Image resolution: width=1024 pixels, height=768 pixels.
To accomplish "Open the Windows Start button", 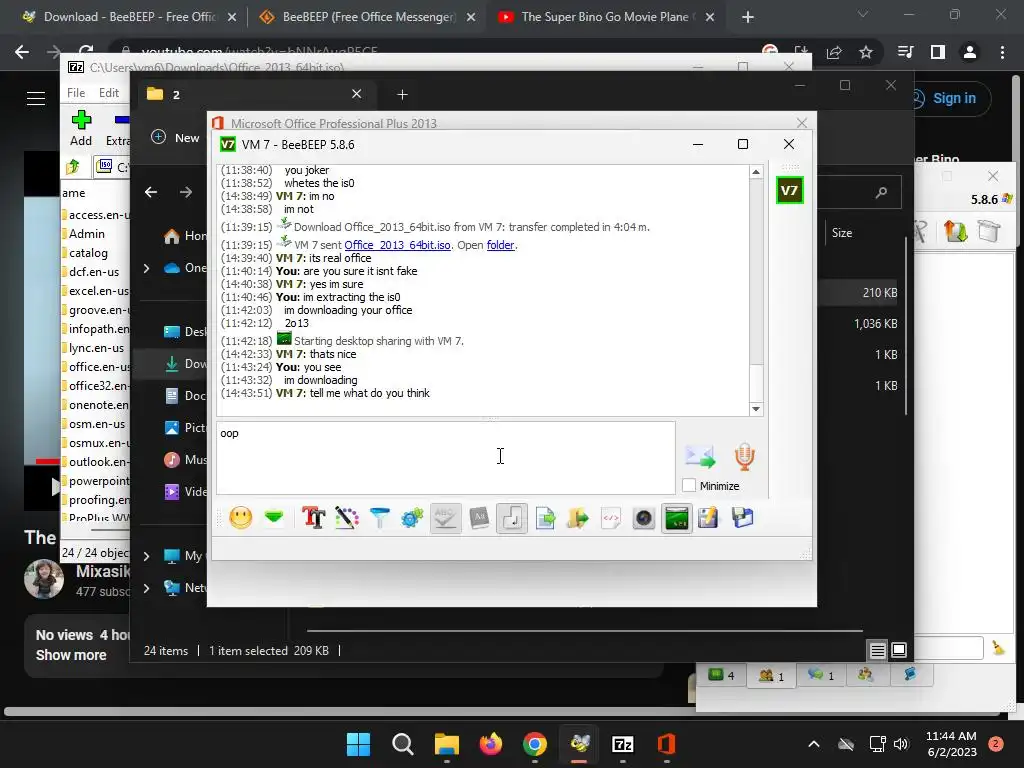I will point(359,744).
